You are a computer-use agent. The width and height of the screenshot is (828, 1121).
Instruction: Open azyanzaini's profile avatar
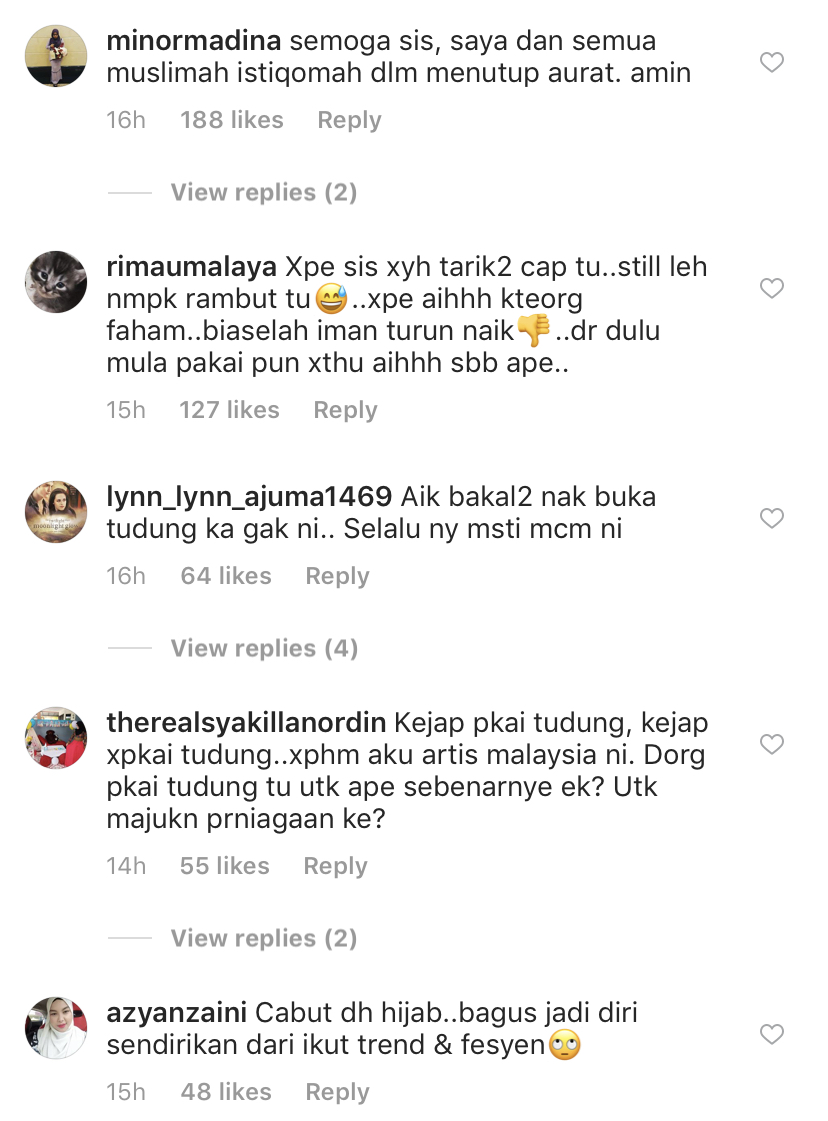click(x=56, y=1027)
